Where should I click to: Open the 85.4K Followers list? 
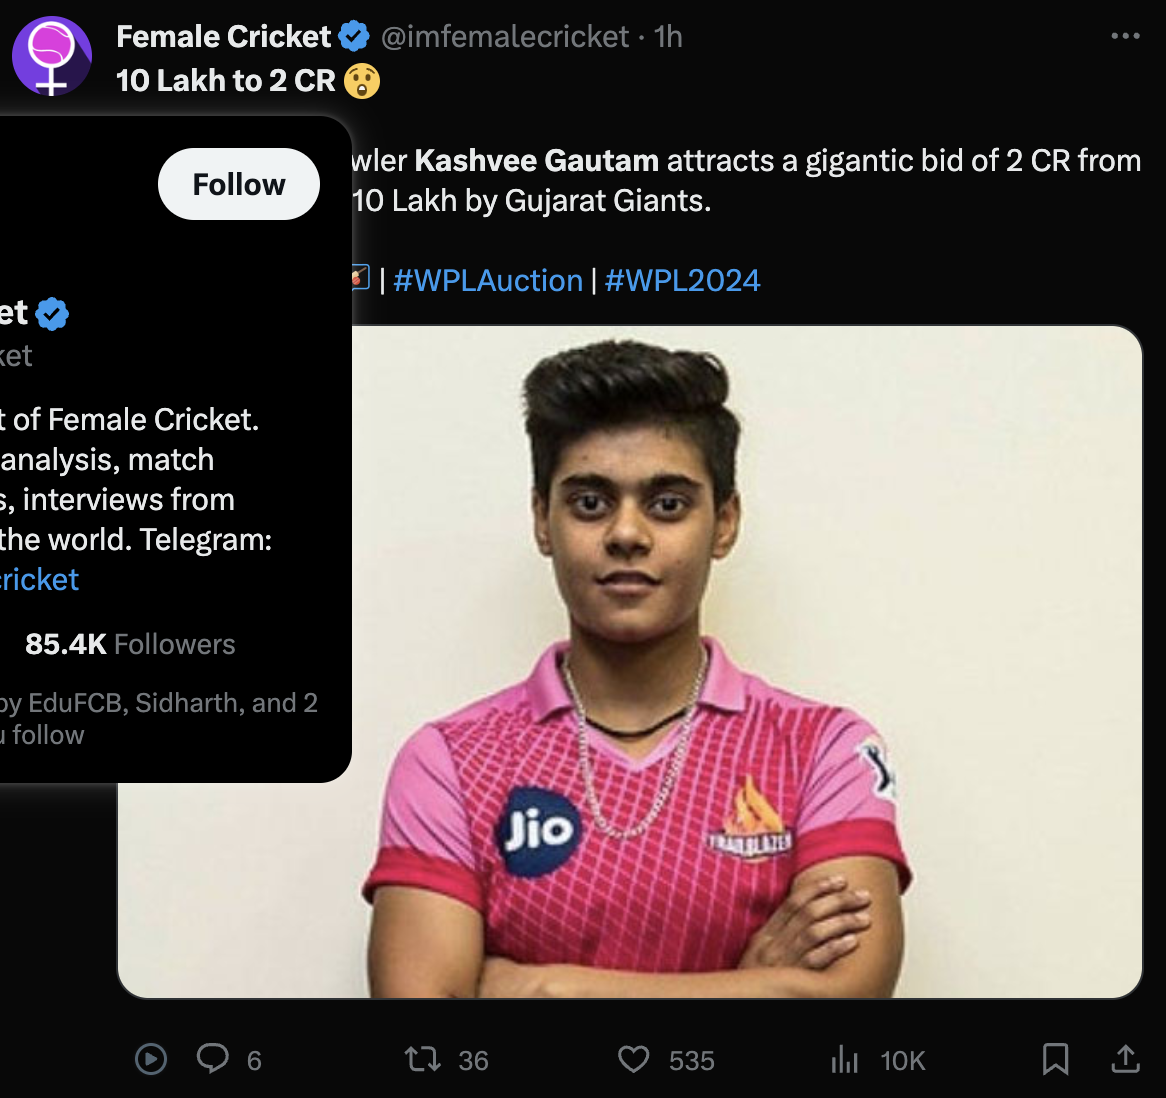[130, 644]
